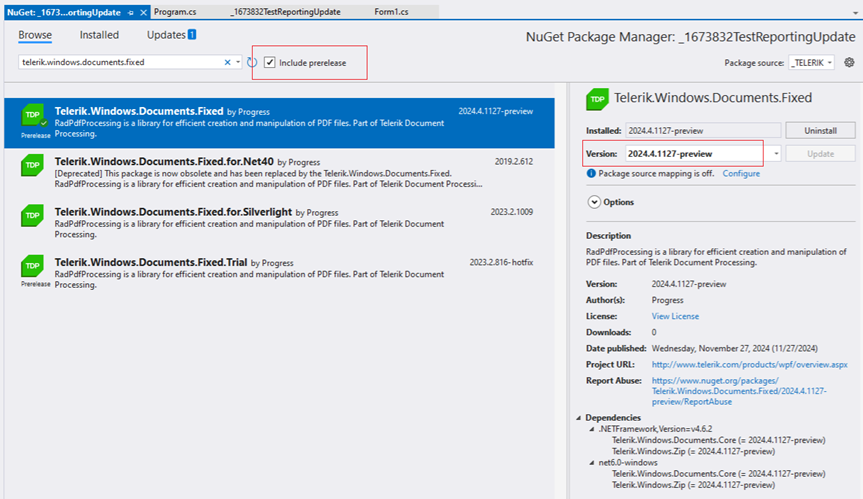Open NuGet settings gear icon
The image size is (863, 499).
click(849, 62)
